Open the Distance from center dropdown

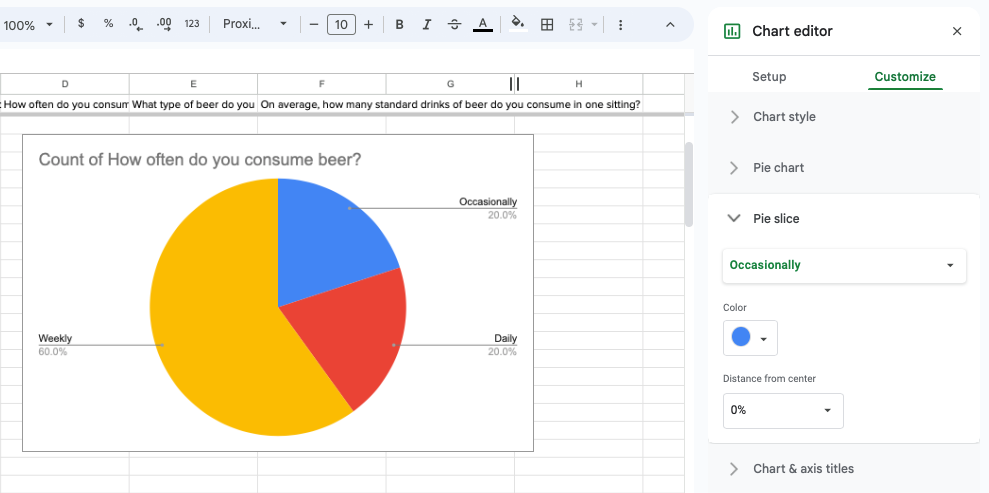point(783,410)
